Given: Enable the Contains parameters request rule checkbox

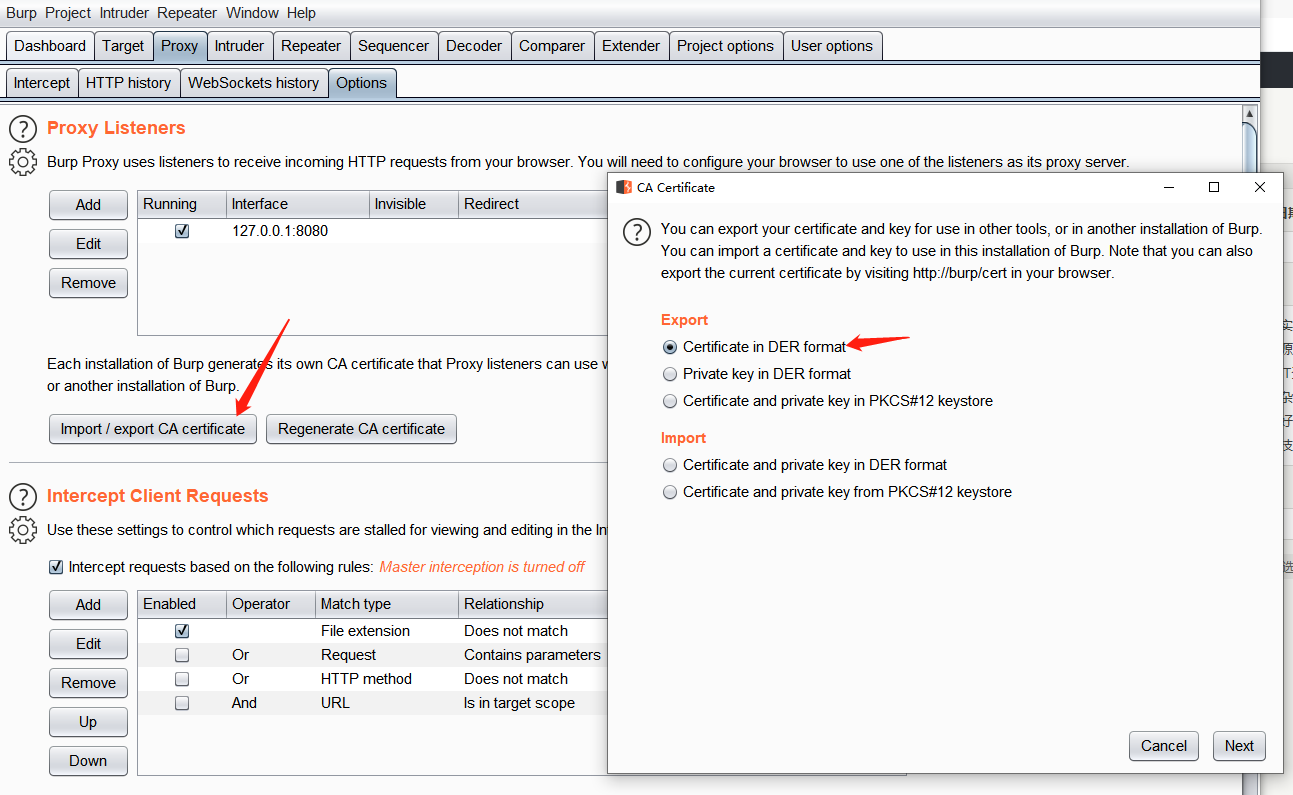Looking at the screenshot, I should coord(182,655).
